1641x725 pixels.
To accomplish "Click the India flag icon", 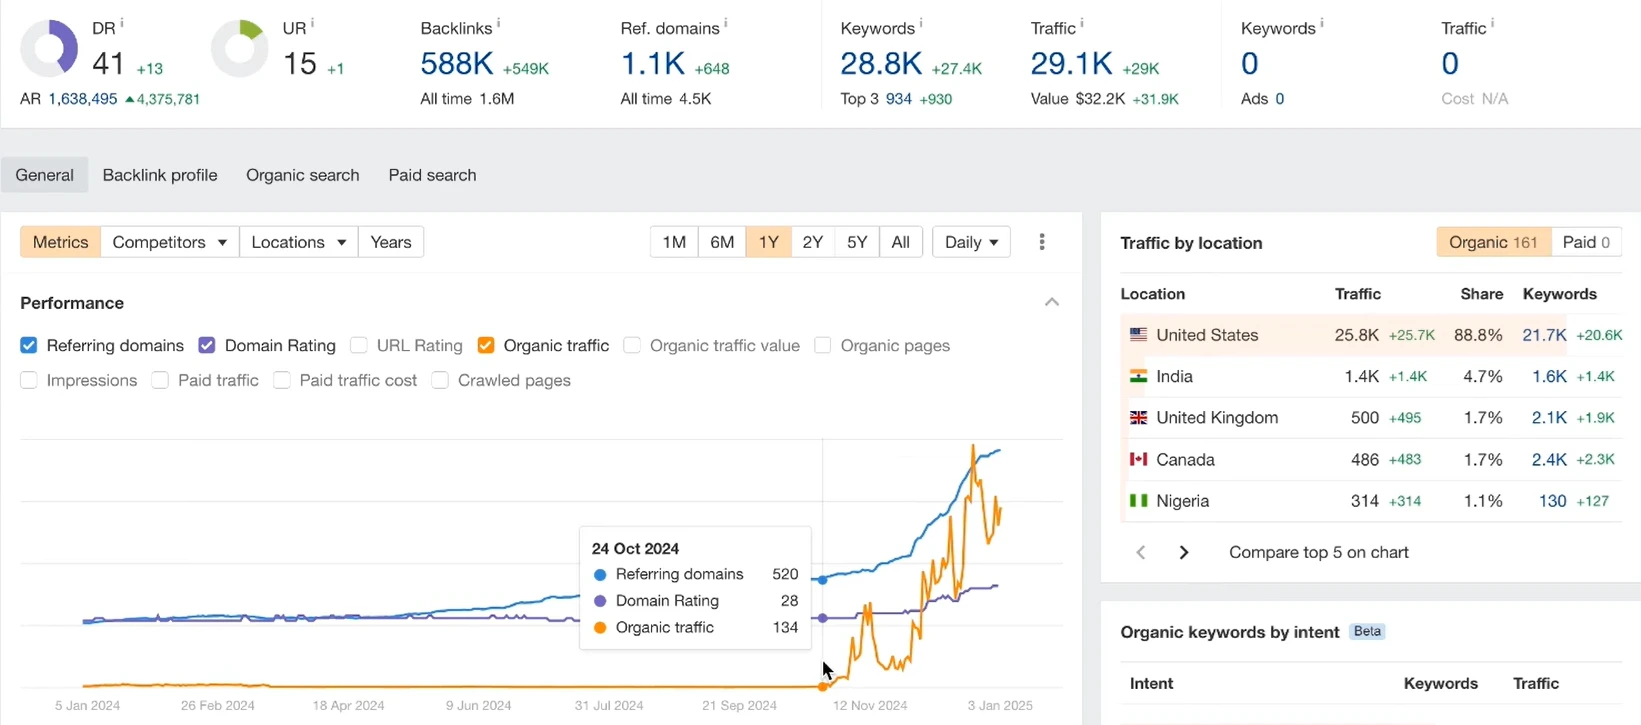I will (1138, 376).
